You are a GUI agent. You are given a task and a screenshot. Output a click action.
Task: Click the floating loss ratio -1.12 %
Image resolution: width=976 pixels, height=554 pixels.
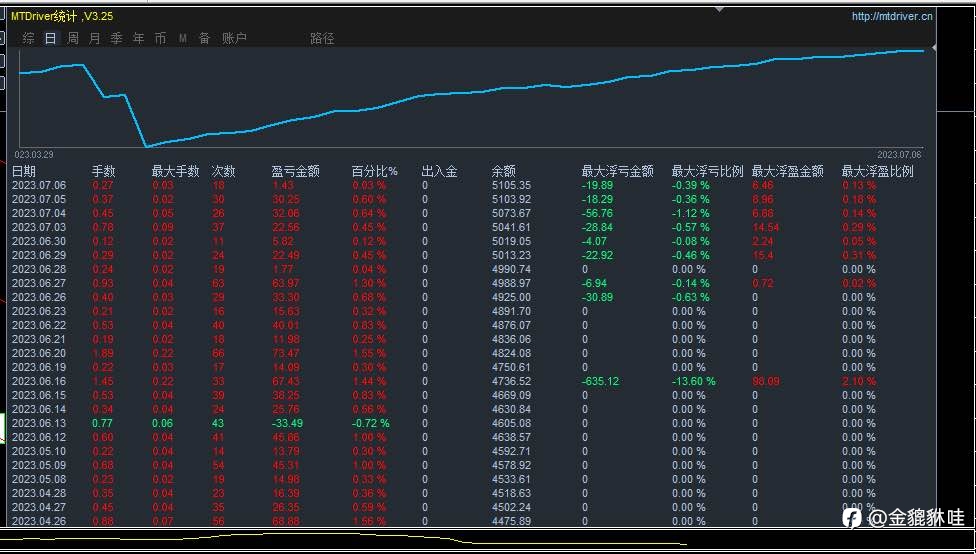tap(691, 214)
